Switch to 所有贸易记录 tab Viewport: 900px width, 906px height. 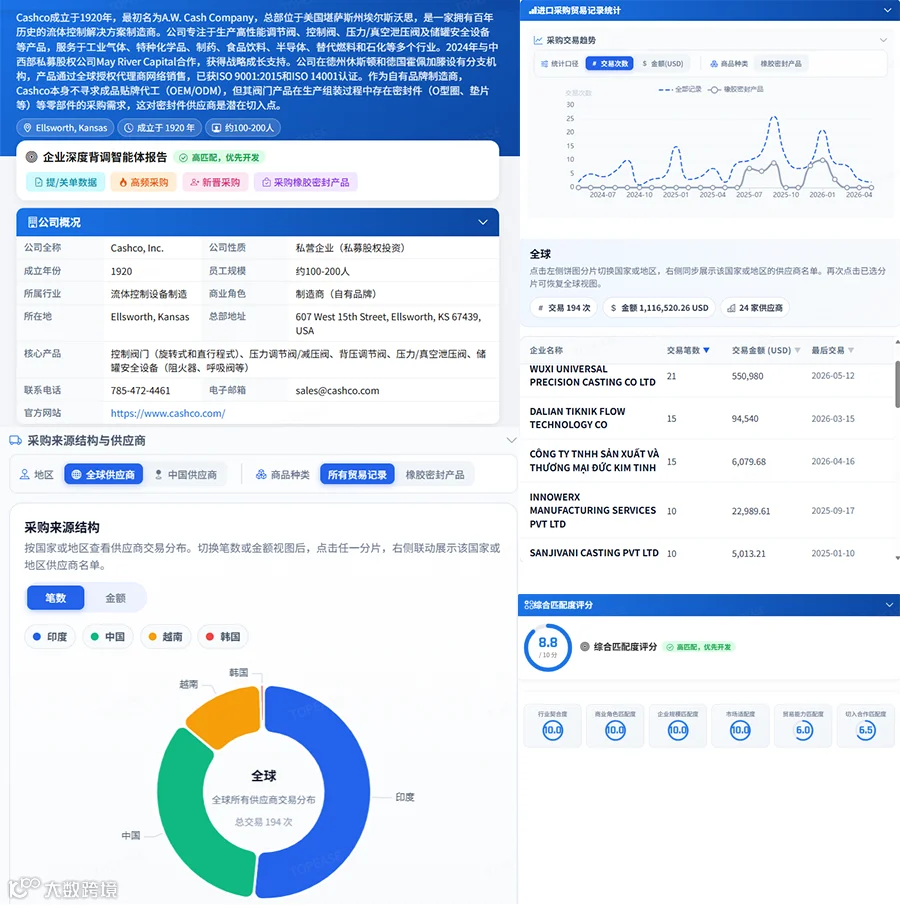[x=357, y=475]
